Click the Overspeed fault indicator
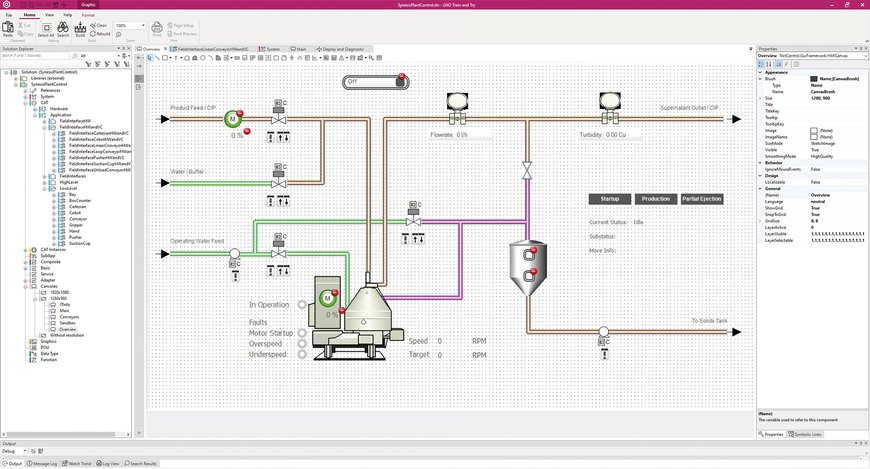 pyautogui.click(x=302, y=344)
